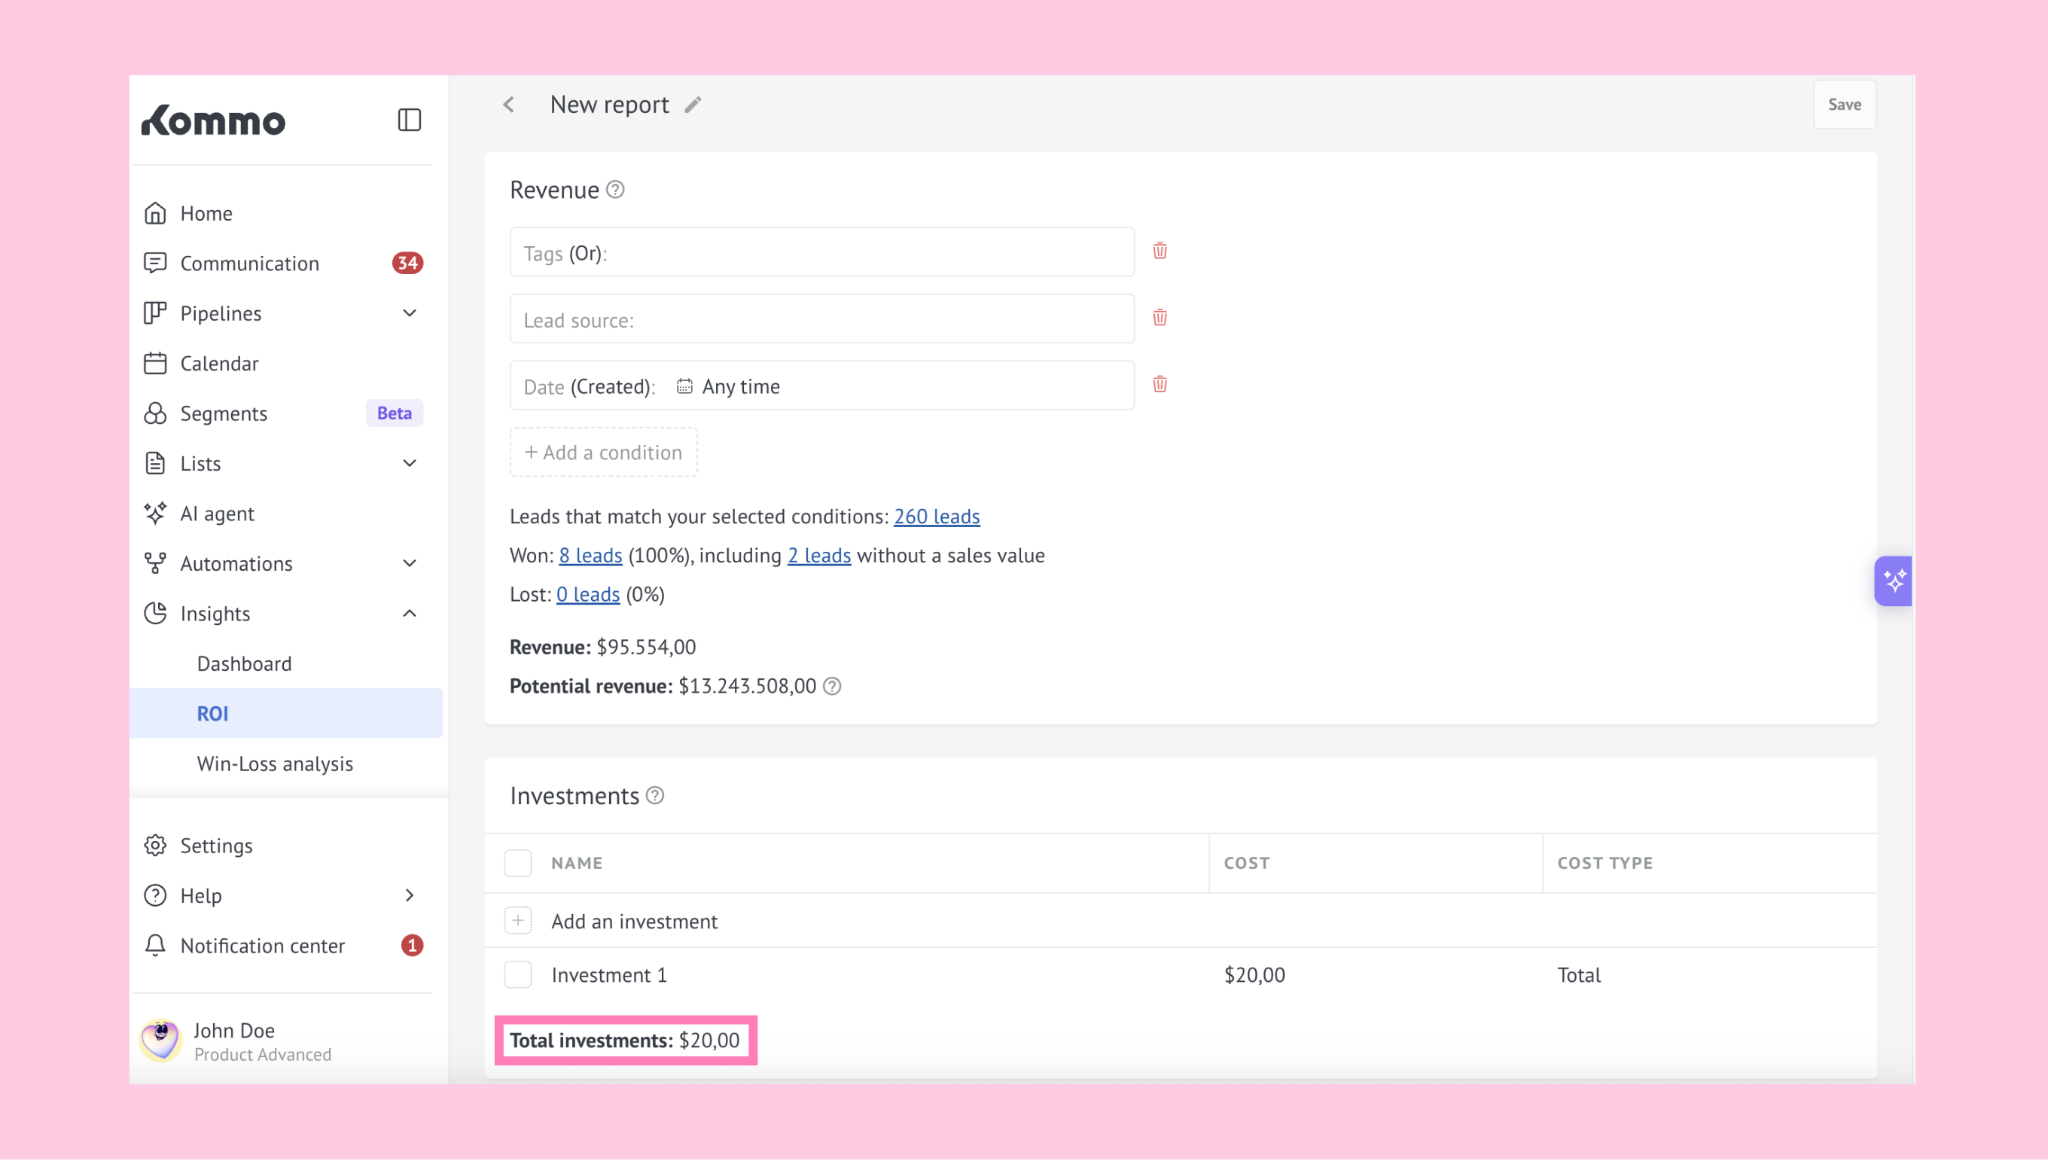
Task: Click the COST TYPE column header
Action: 1605,863
